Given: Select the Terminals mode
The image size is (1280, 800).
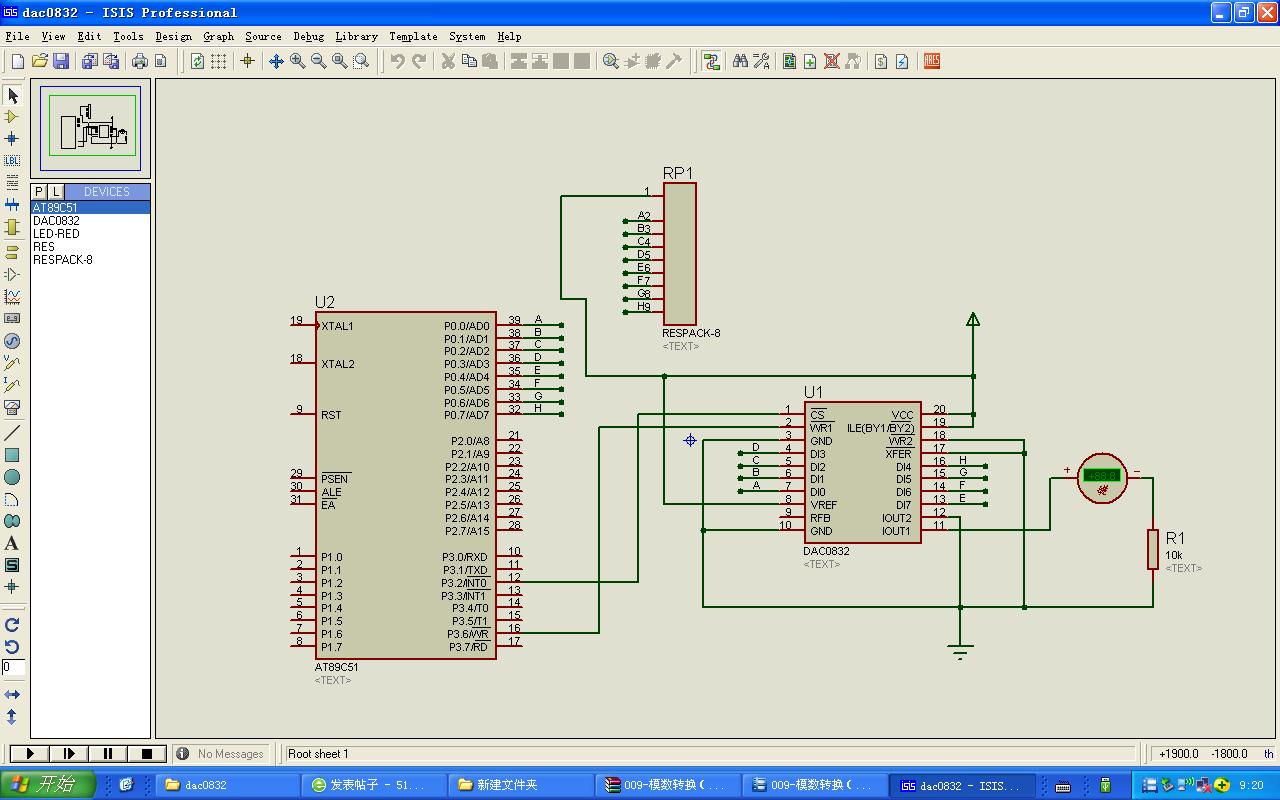Looking at the screenshot, I should (12, 252).
